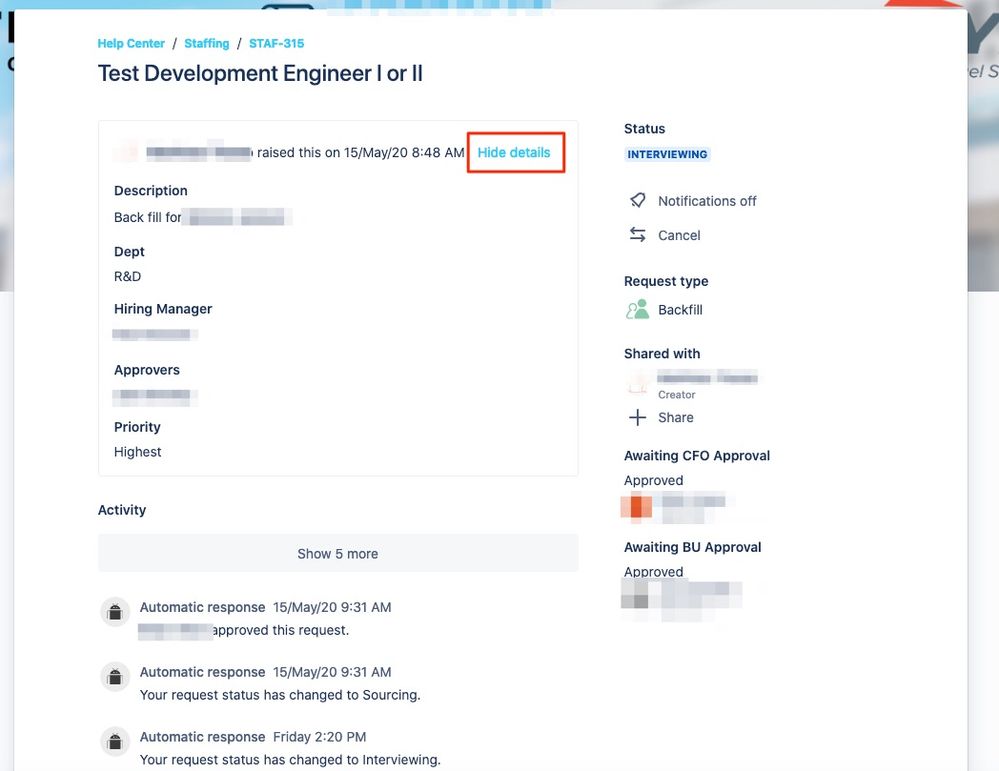Click the notifications bell icon
Image resolution: width=999 pixels, height=771 pixels.
(637, 201)
